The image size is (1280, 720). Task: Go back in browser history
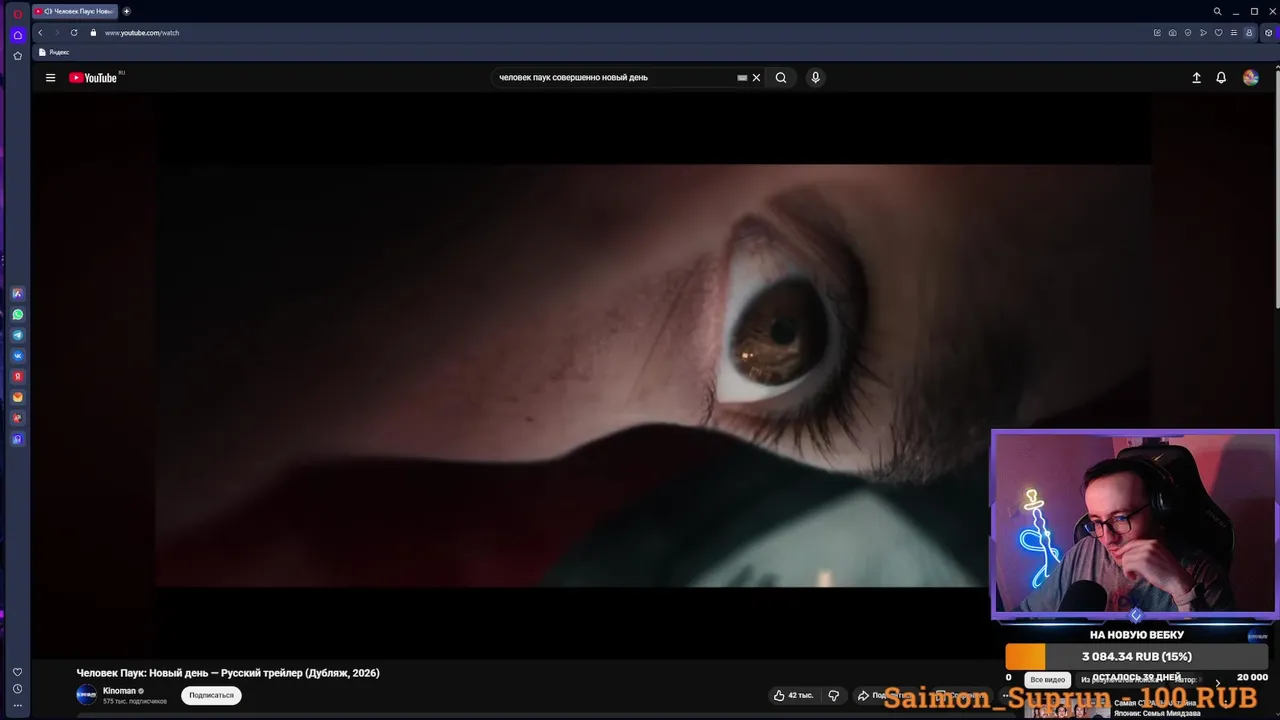click(40, 33)
